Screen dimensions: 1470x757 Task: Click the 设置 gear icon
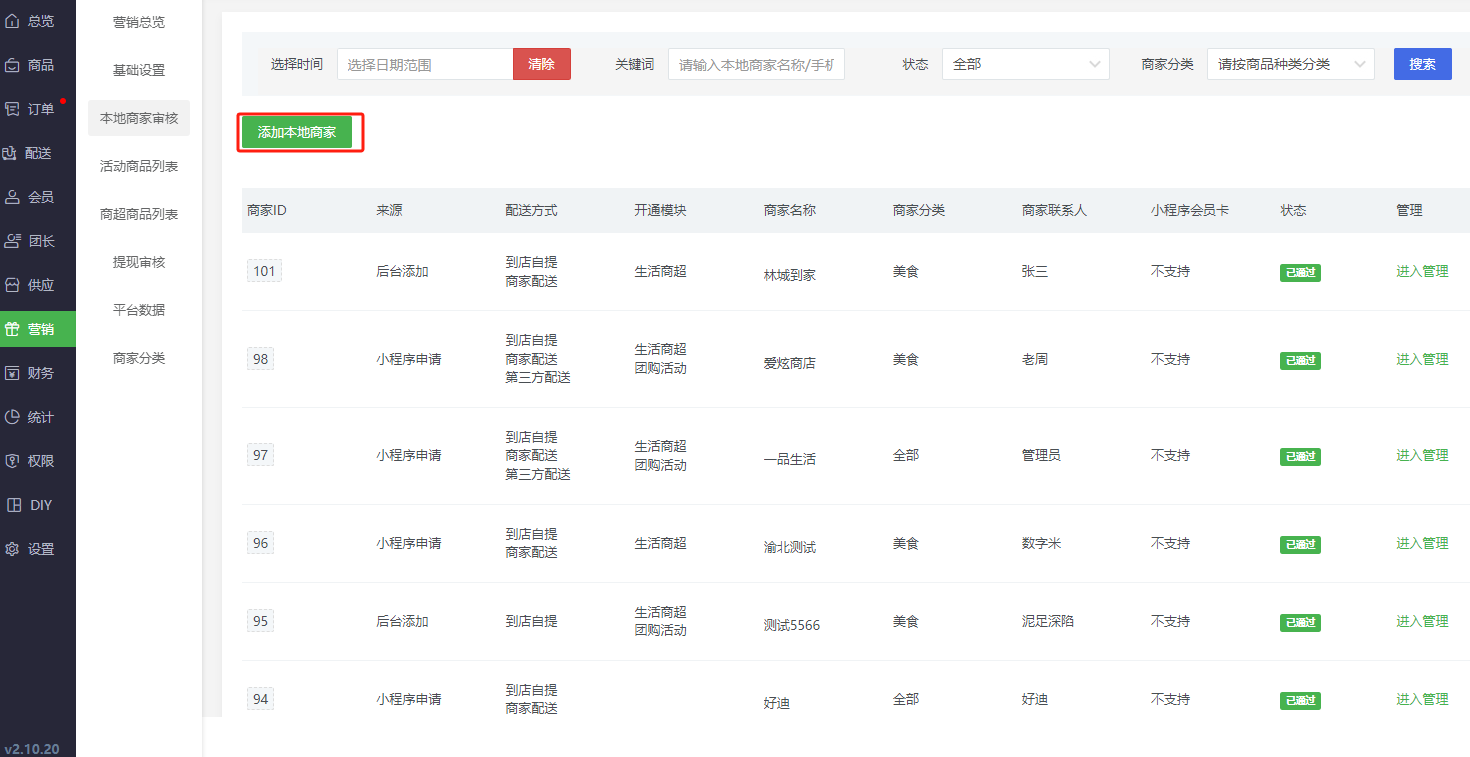click(13, 549)
